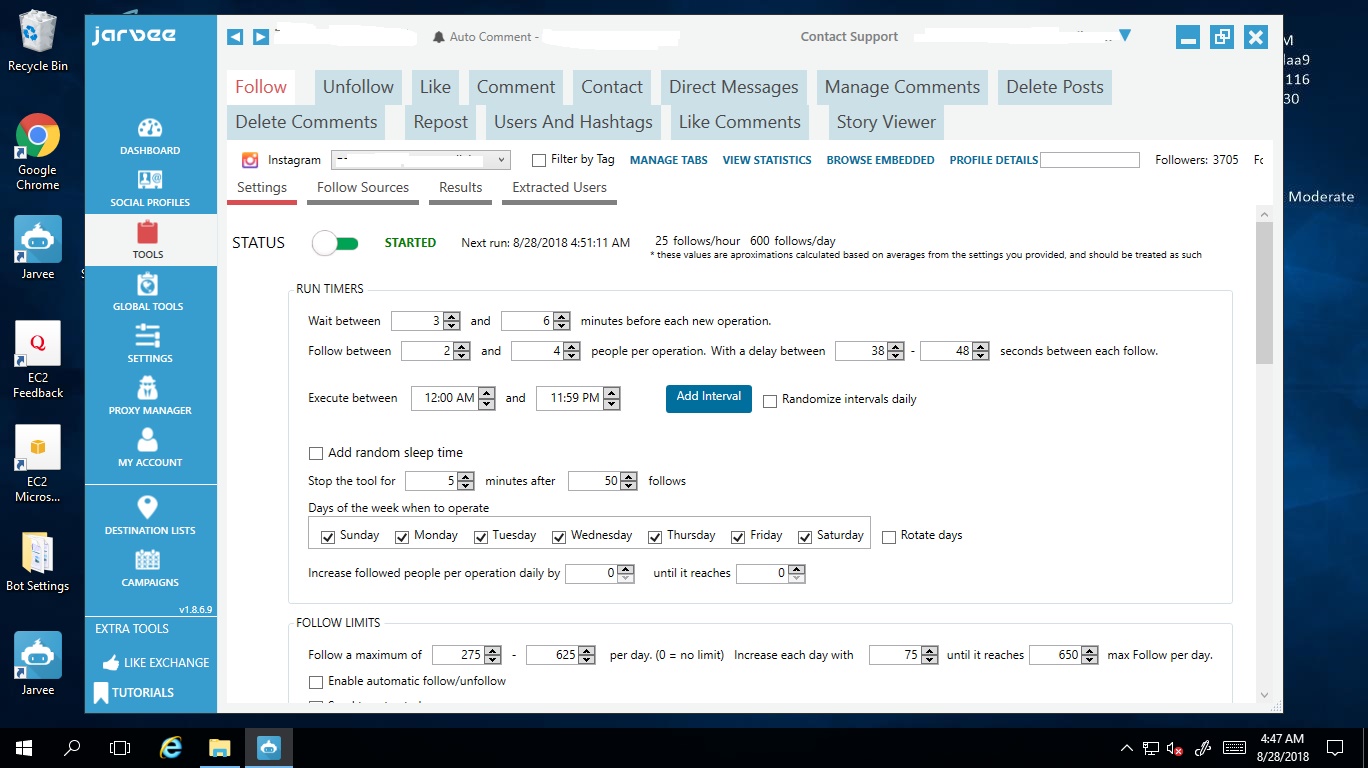Open Social Profiles icon in sidebar
This screenshot has width=1368, height=768.
(x=150, y=180)
